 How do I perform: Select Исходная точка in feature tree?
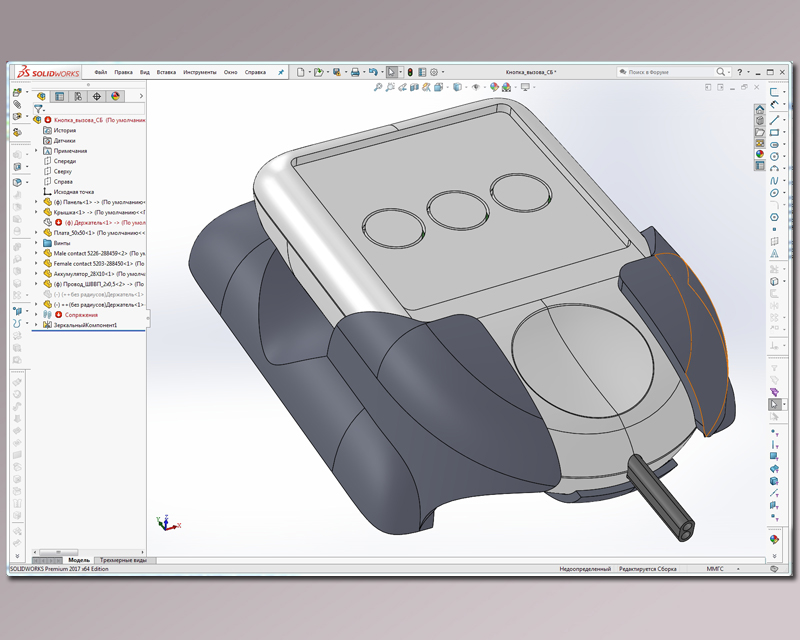tap(73, 191)
